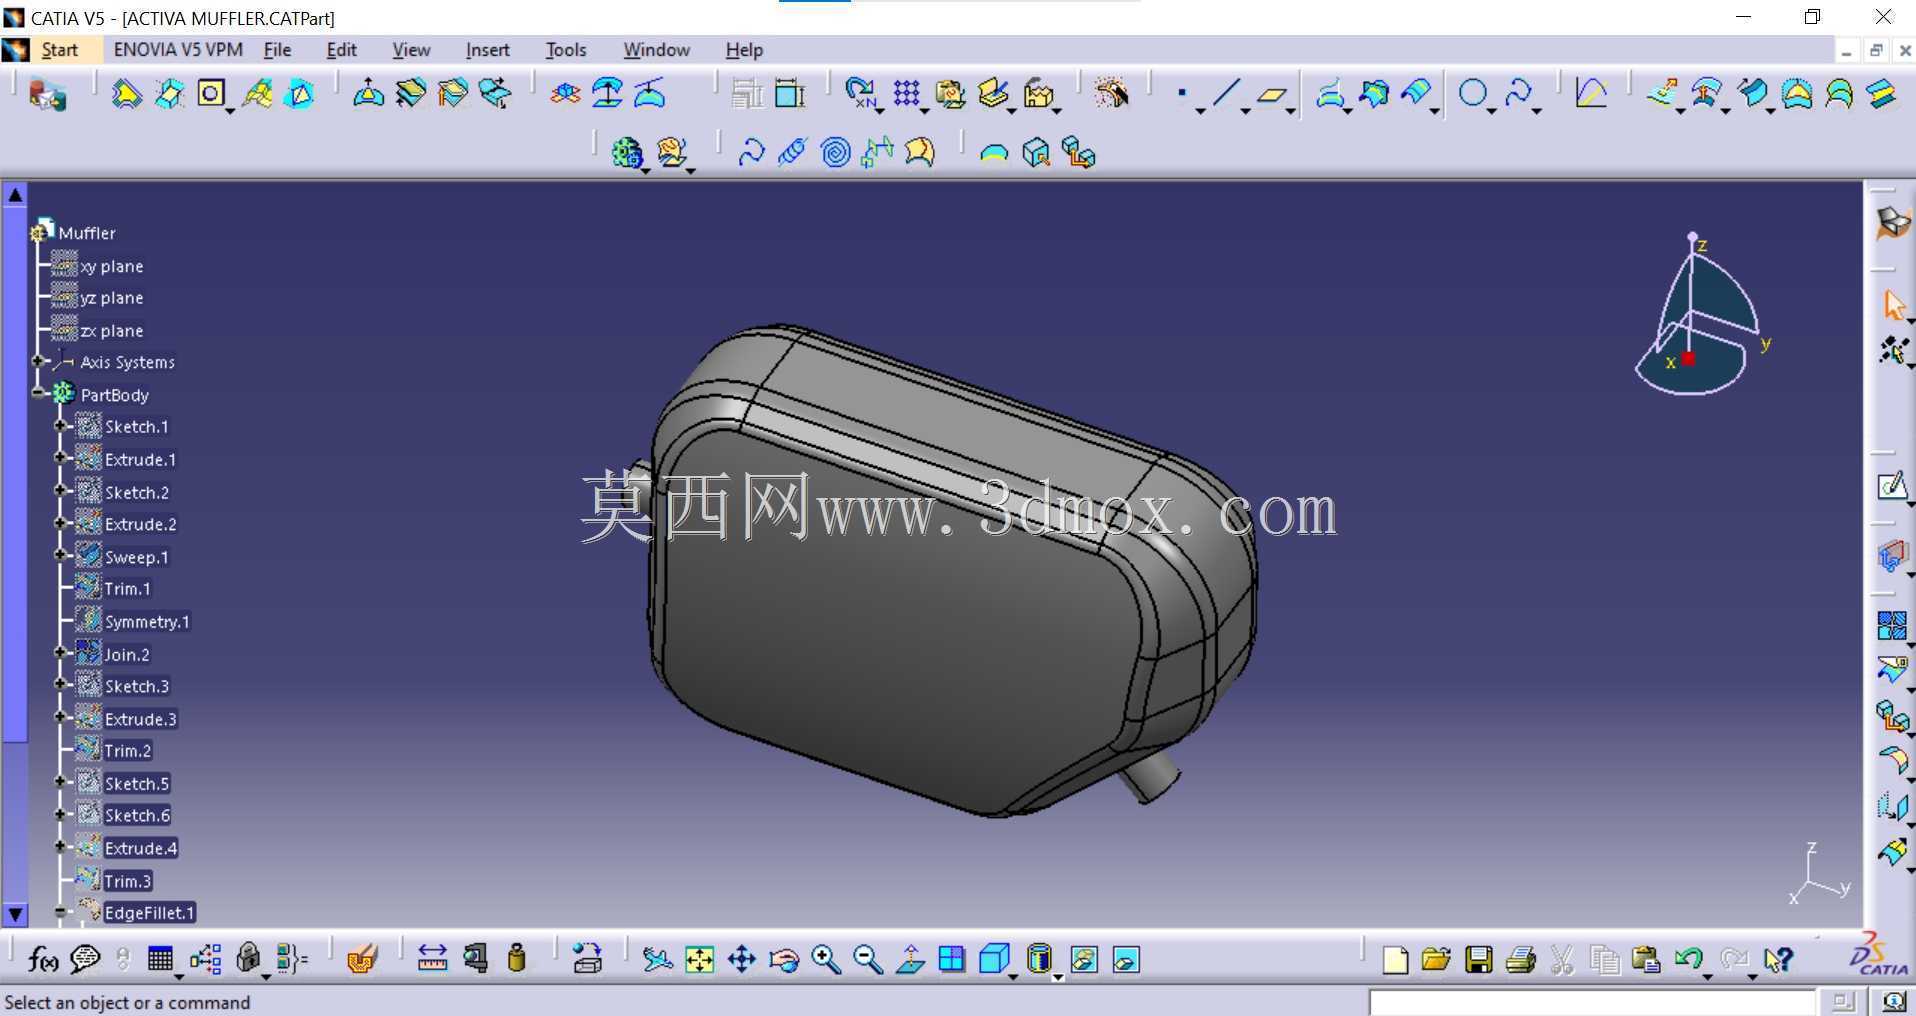
Task: Activate the Fly Mode airplane icon
Action: pyautogui.click(x=657, y=960)
